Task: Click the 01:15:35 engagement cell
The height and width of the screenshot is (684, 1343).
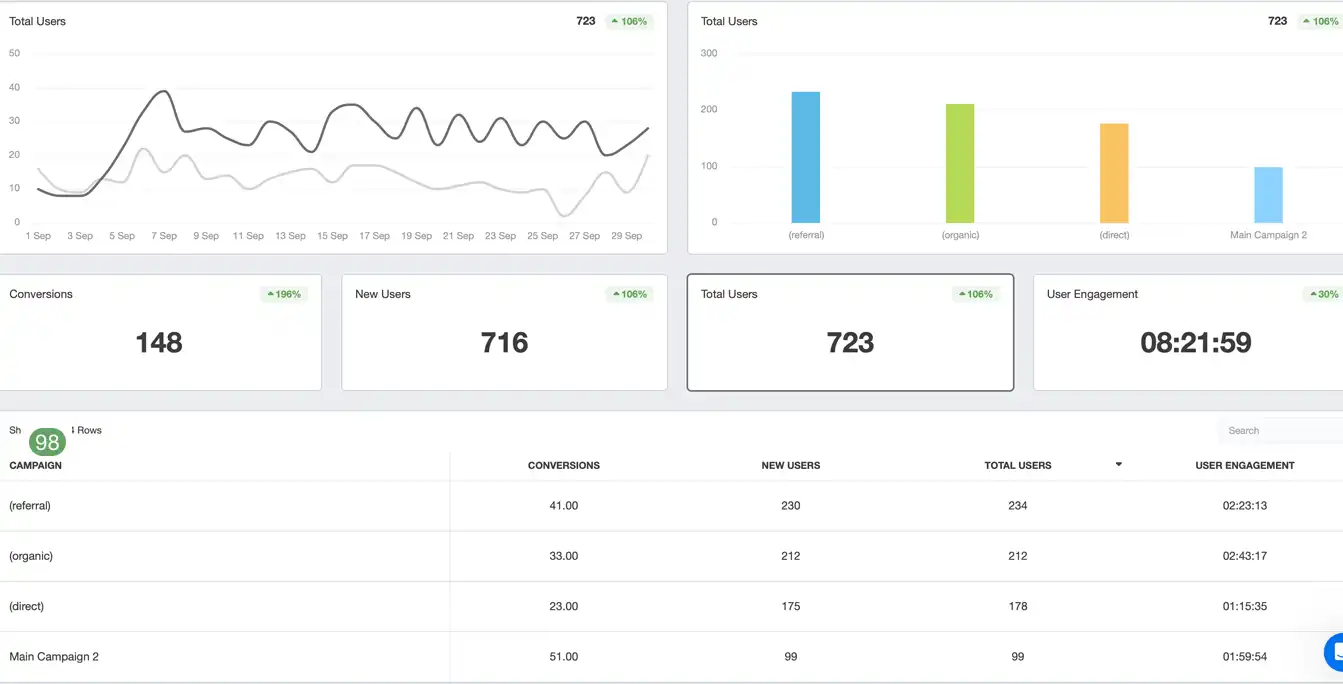Action: pyautogui.click(x=1245, y=606)
